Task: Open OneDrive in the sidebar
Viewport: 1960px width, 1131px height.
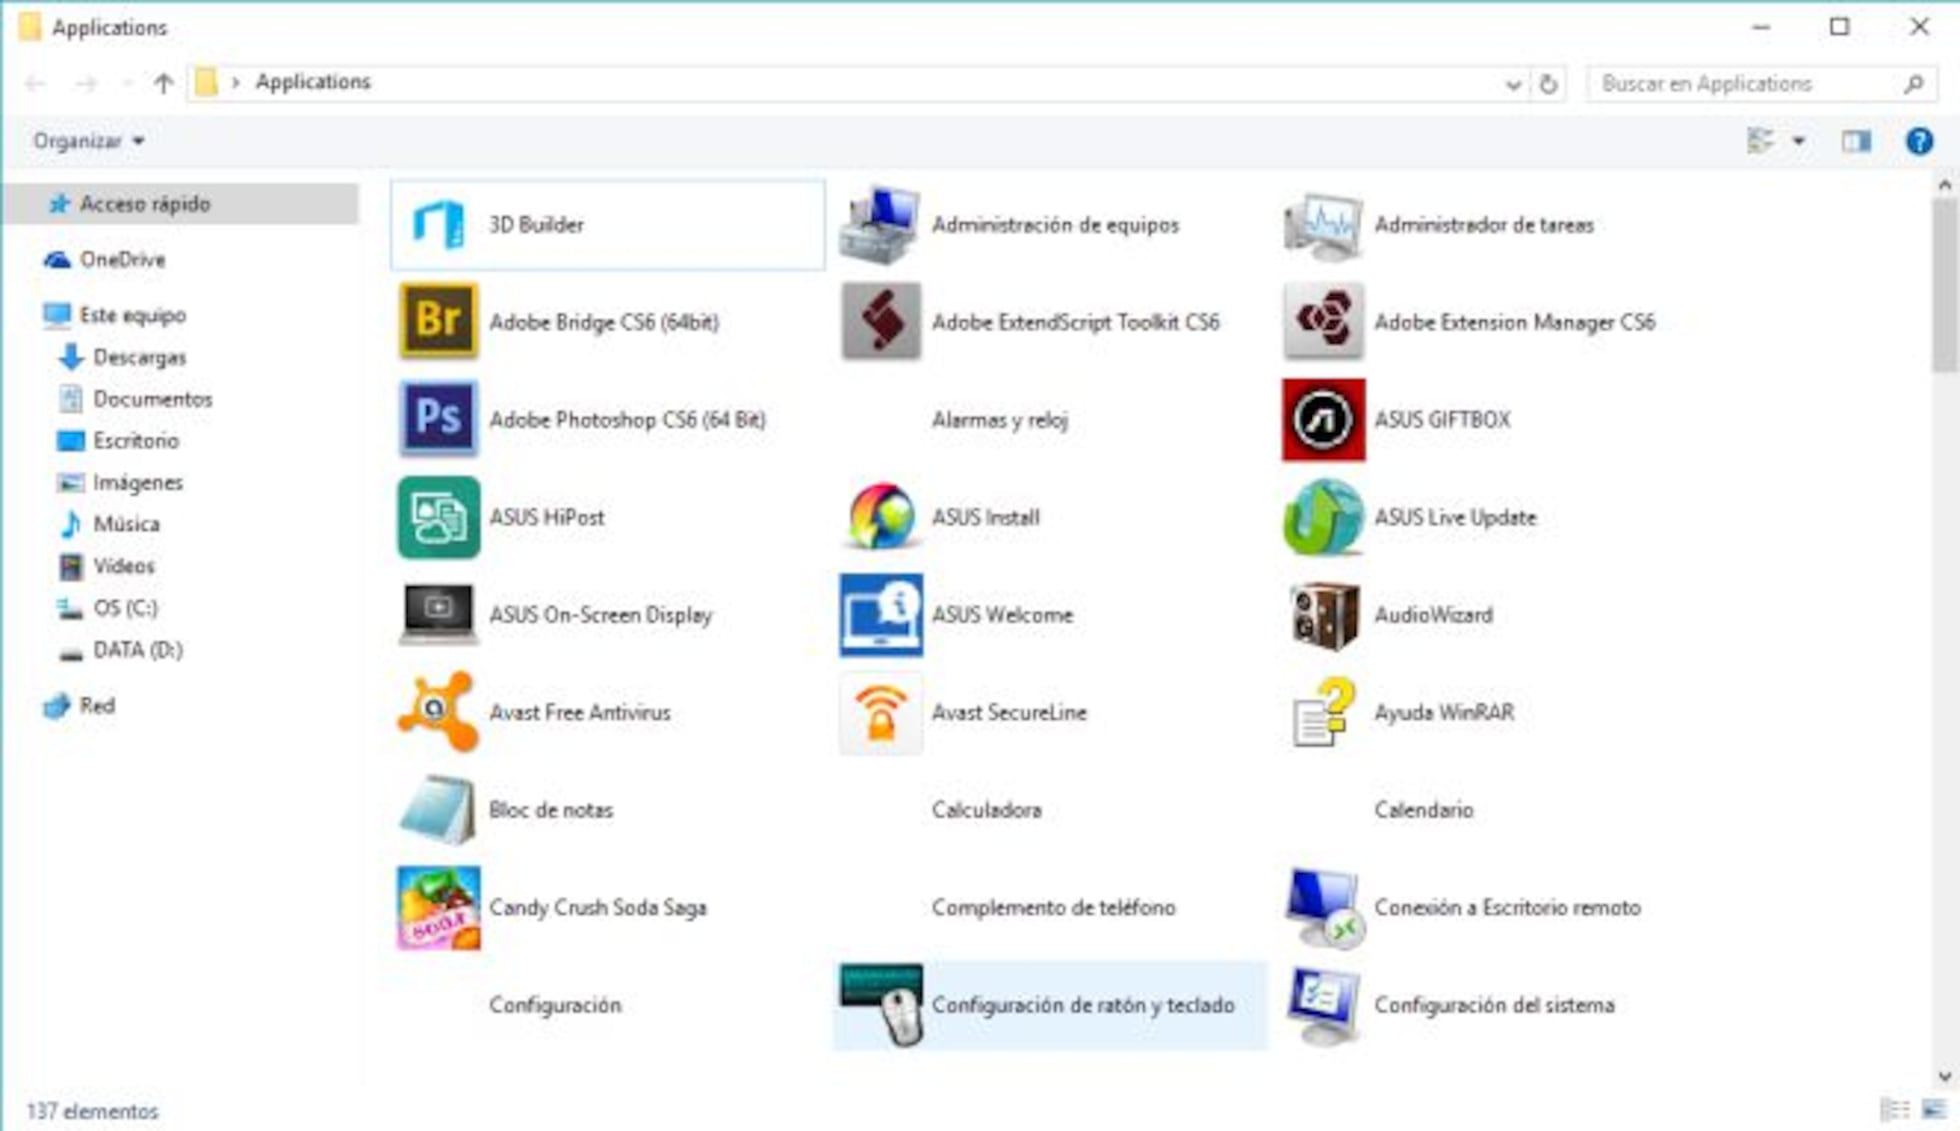Action: (122, 259)
